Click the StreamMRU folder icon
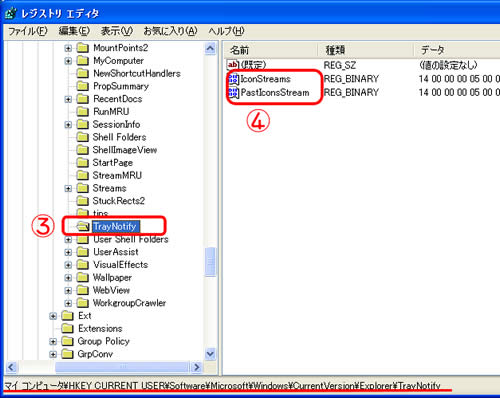The width and height of the screenshot is (500, 398). pyautogui.click(x=83, y=175)
